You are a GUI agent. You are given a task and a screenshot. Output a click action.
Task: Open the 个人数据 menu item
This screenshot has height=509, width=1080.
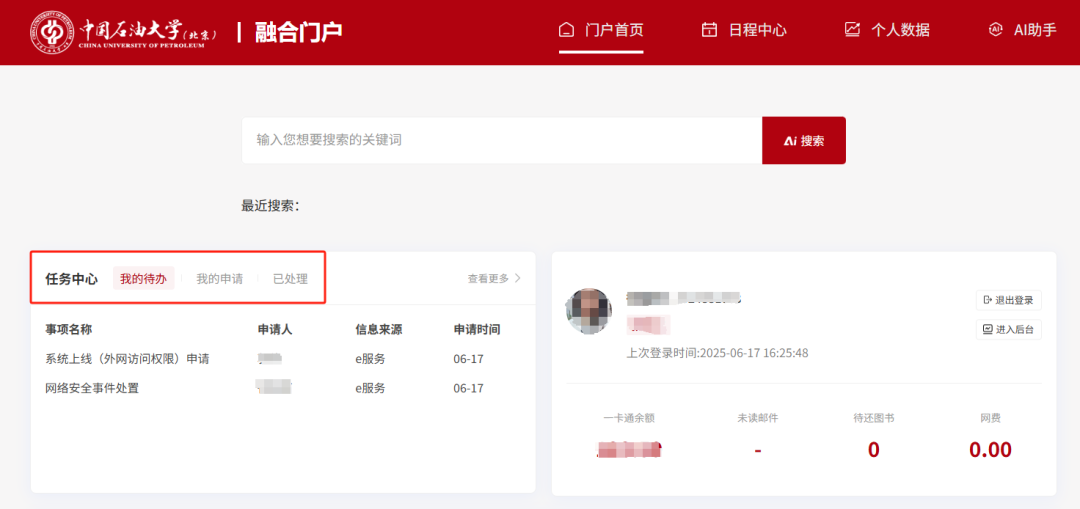click(x=900, y=30)
